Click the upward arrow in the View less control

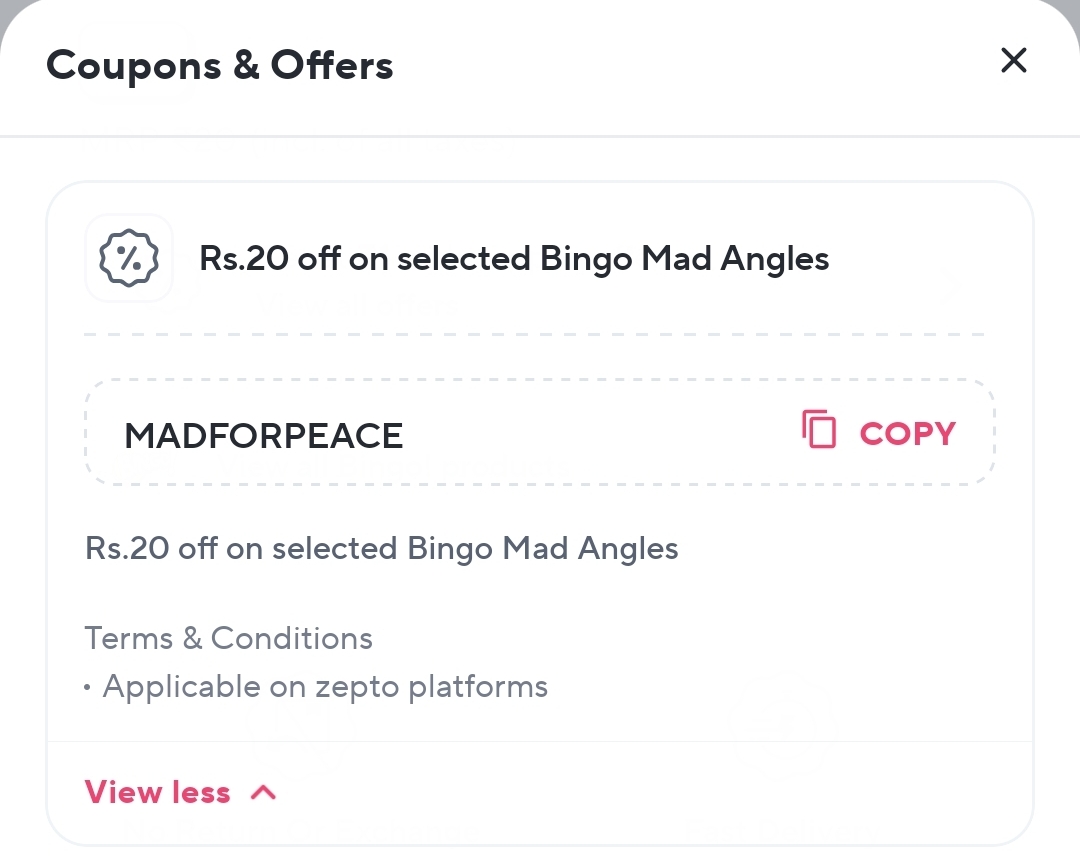click(x=263, y=791)
